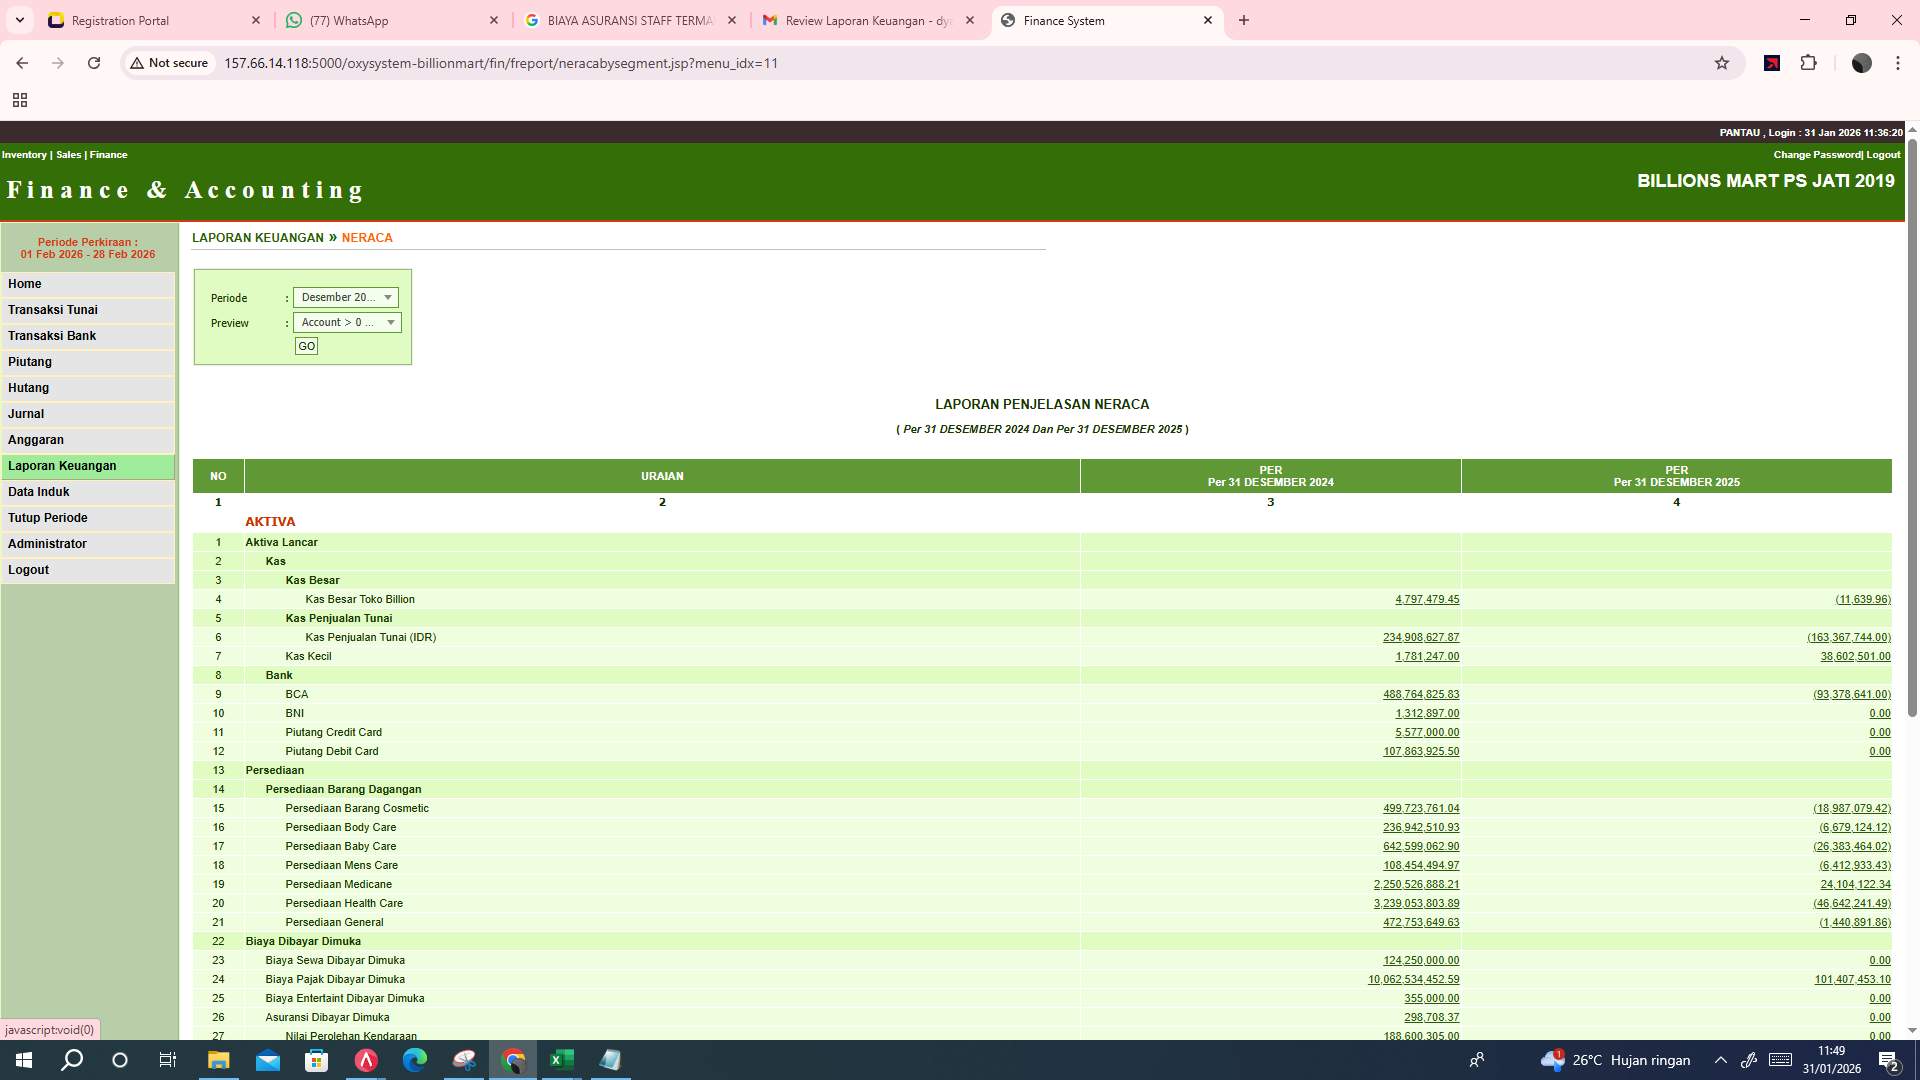The height and width of the screenshot is (1080, 1920).
Task: Open the Chrome profile avatar
Action: coord(1862,62)
